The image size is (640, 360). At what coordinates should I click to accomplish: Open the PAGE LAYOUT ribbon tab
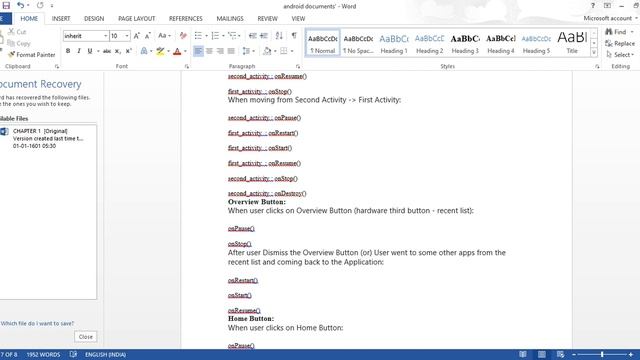coord(136,19)
